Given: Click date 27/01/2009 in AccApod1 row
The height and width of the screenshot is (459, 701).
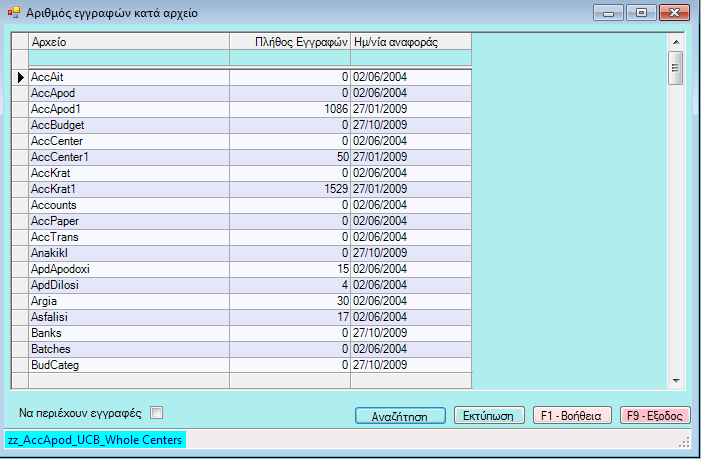Looking at the screenshot, I should tap(411, 109).
